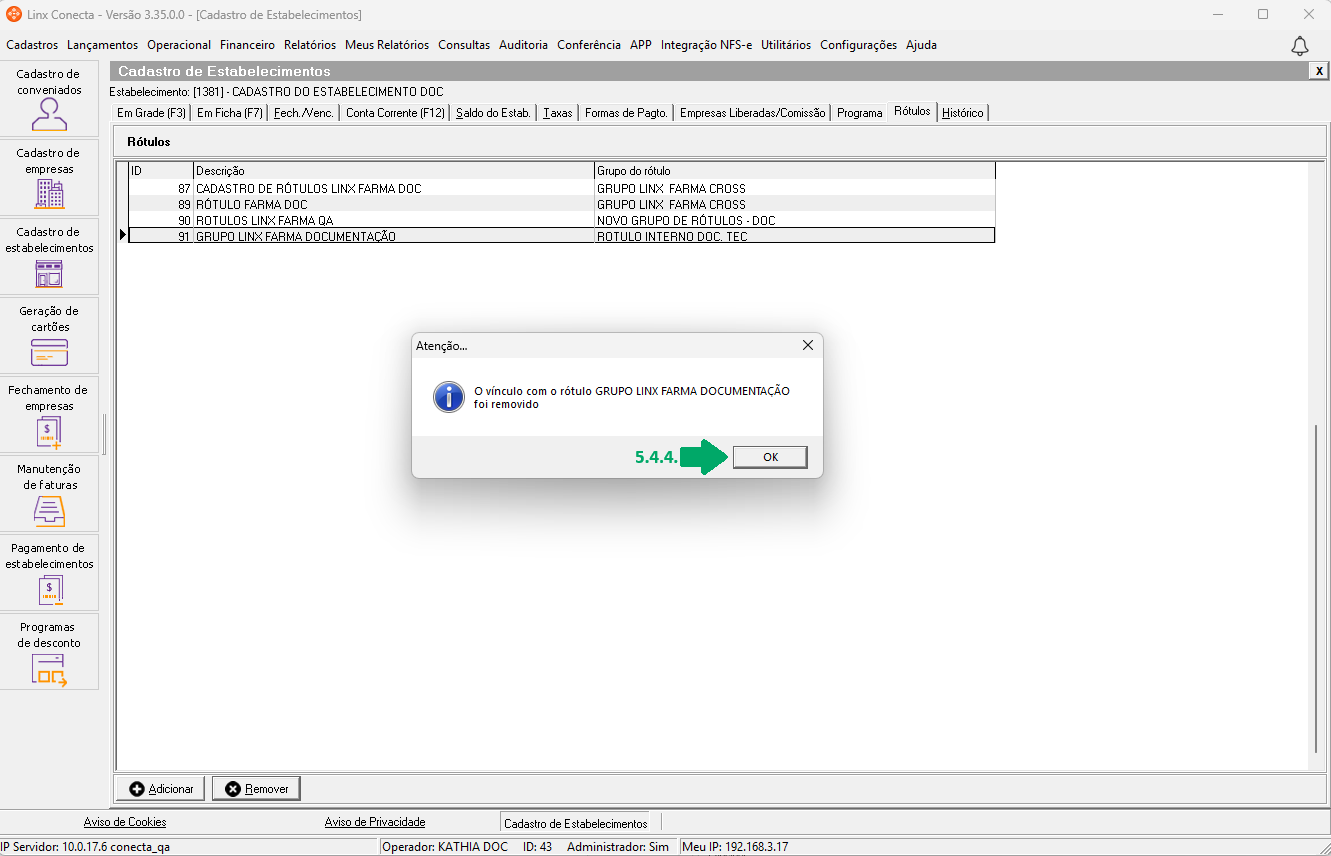Switch to the Em Ficha (F7) tab
This screenshot has width=1331, height=856.
click(229, 113)
